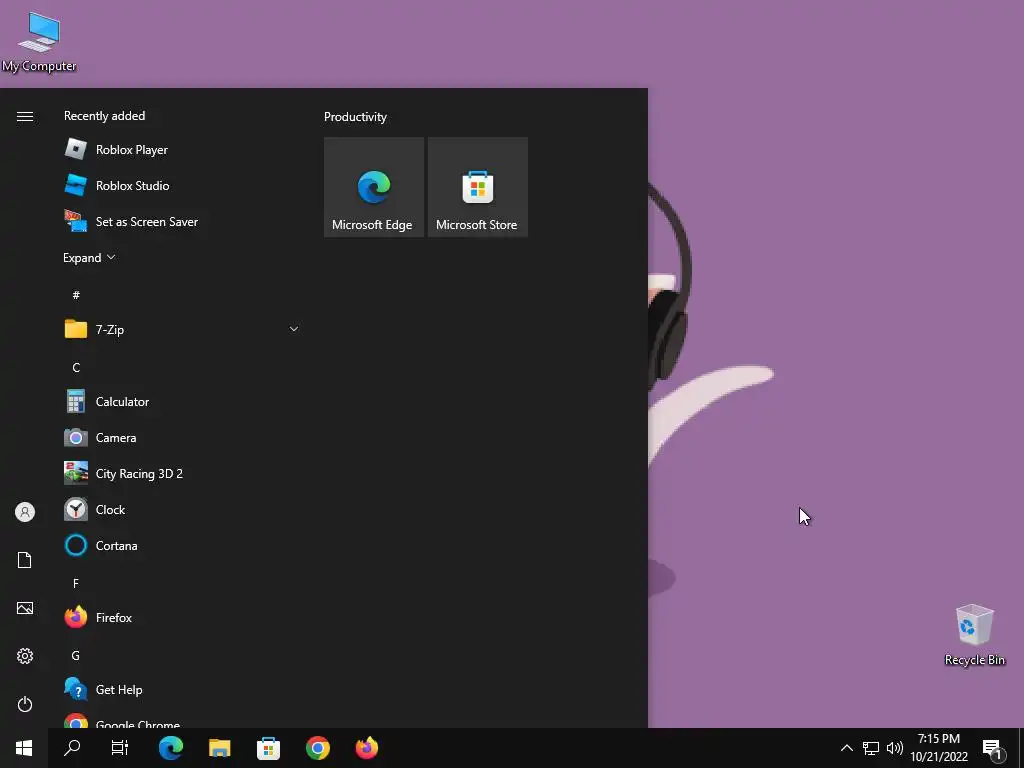Open the volume speaker icon

[x=895, y=748]
